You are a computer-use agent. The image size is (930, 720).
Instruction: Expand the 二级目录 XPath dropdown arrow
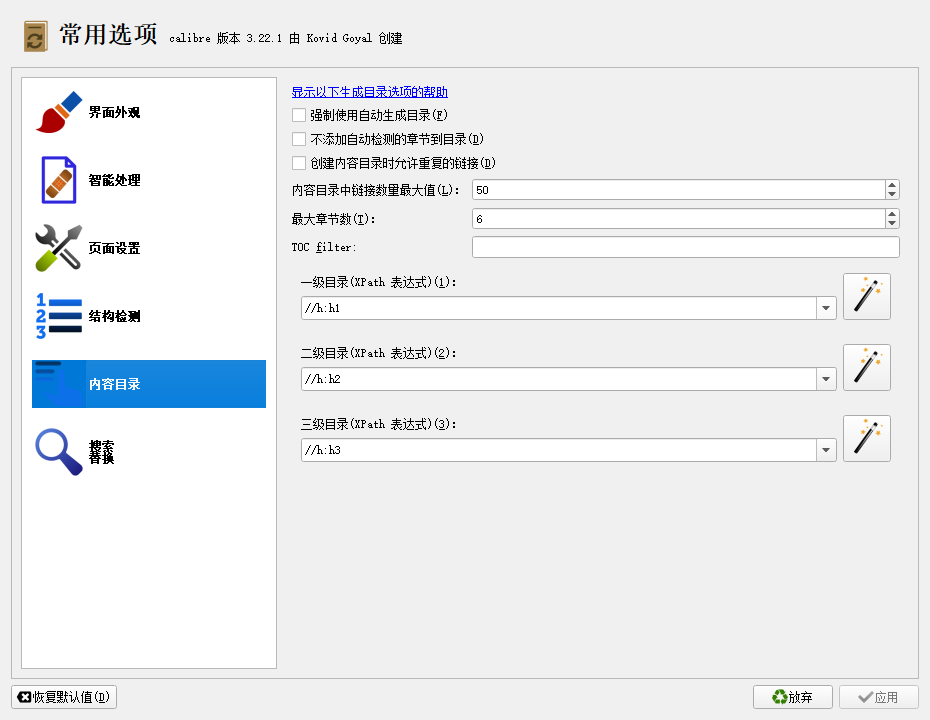pyautogui.click(x=826, y=379)
